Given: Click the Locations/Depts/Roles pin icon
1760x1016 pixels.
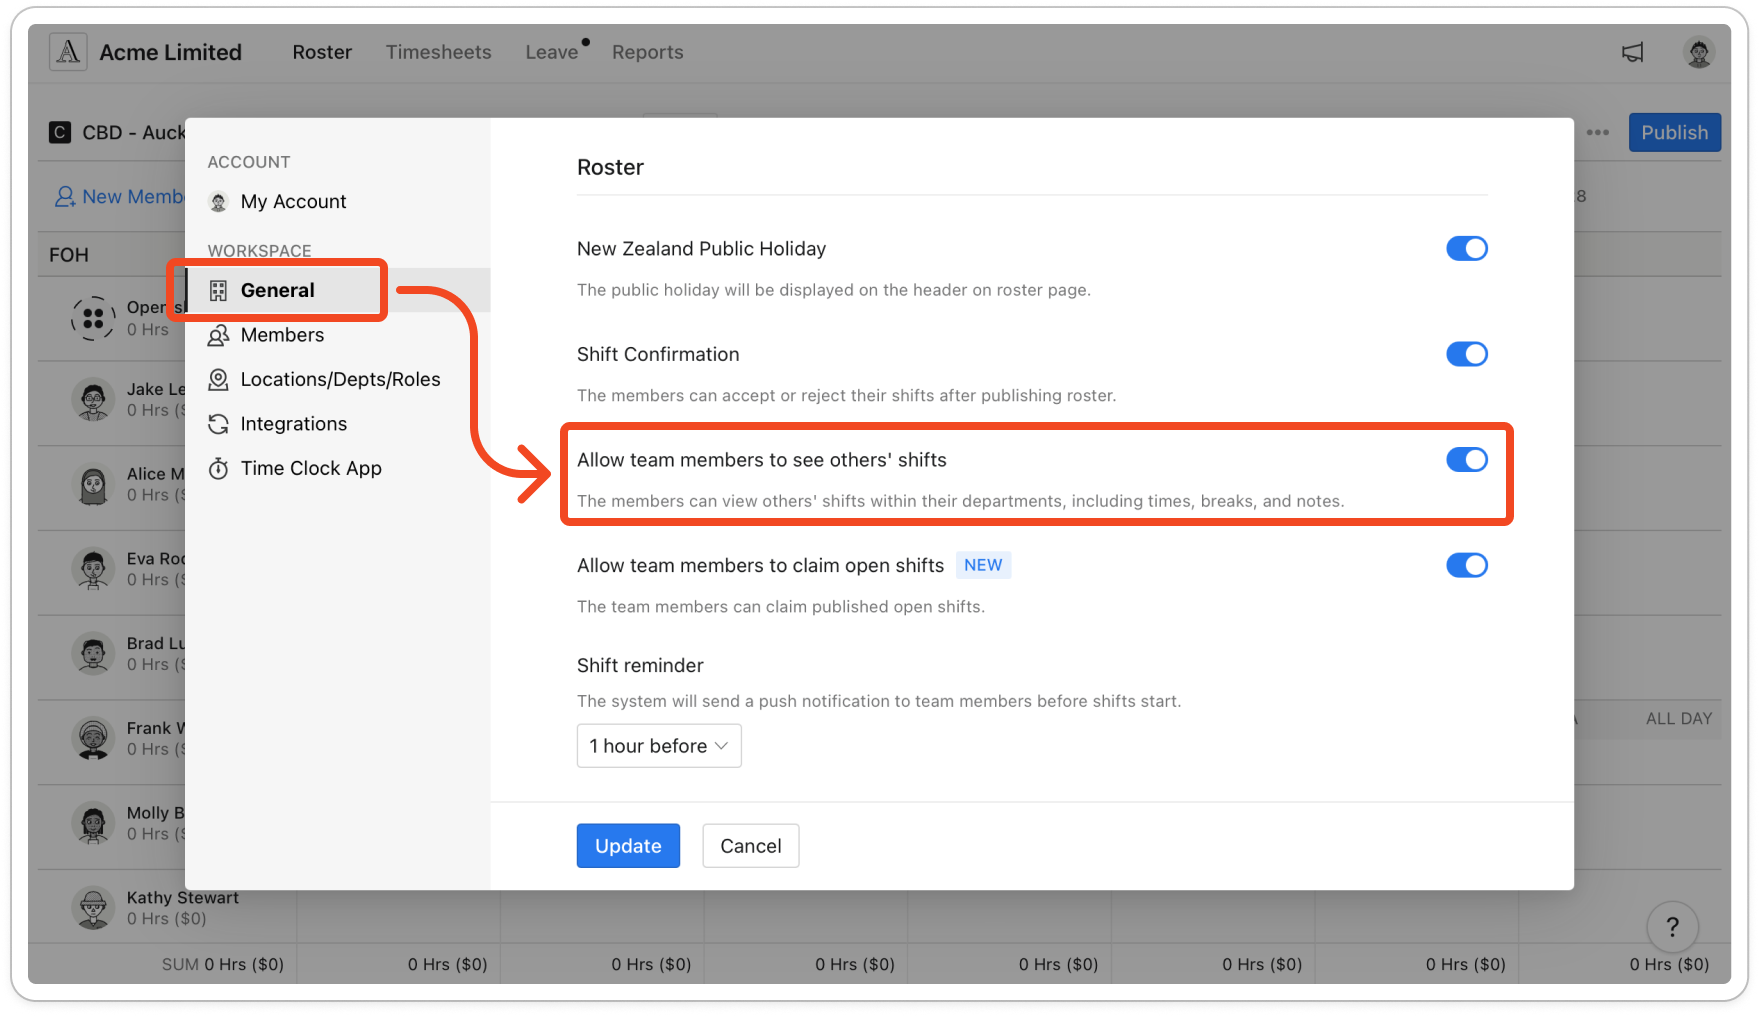Looking at the screenshot, I should click(x=218, y=380).
